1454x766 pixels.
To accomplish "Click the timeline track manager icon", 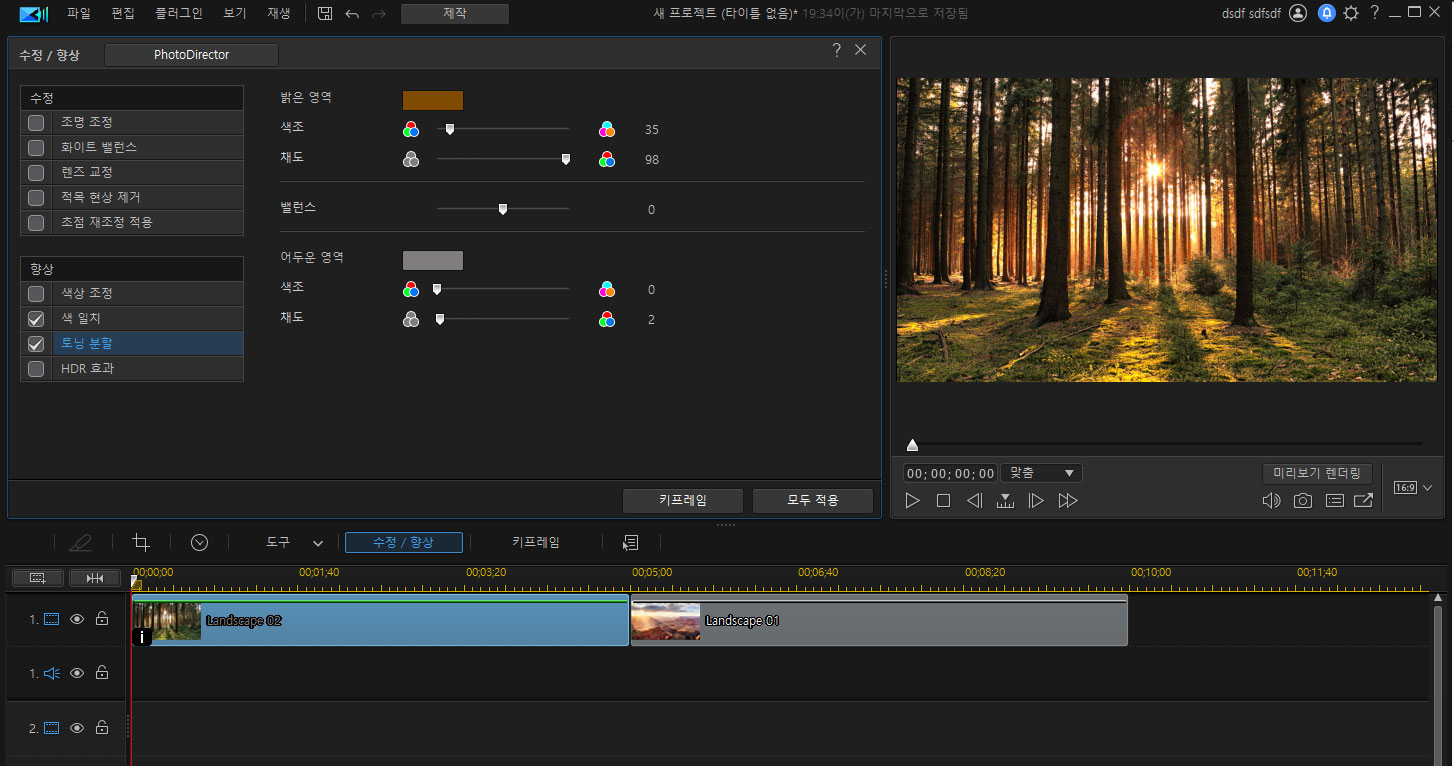I will point(38,578).
